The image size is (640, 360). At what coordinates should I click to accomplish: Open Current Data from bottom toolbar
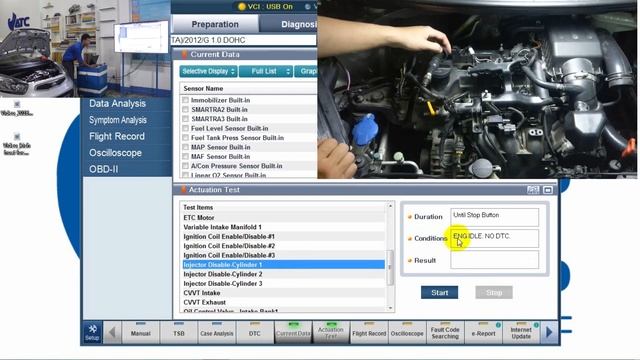[x=293, y=332]
